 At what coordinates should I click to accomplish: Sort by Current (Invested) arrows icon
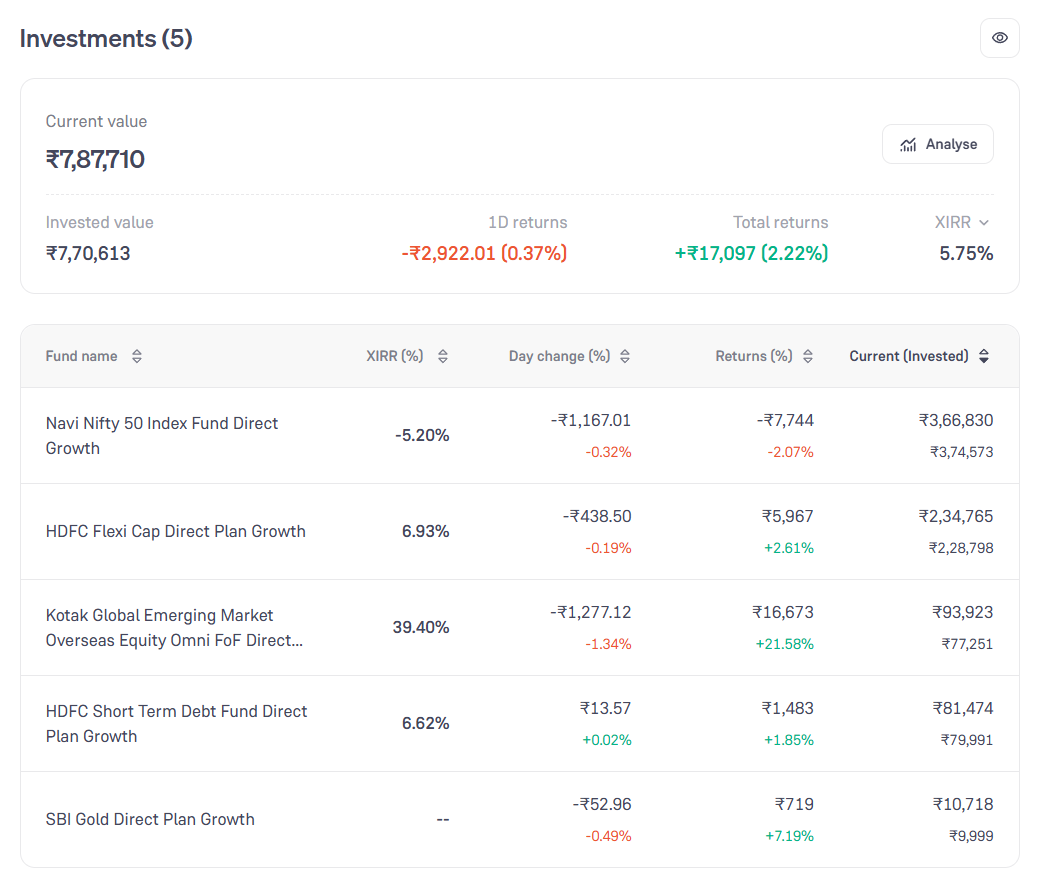coord(984,356)
